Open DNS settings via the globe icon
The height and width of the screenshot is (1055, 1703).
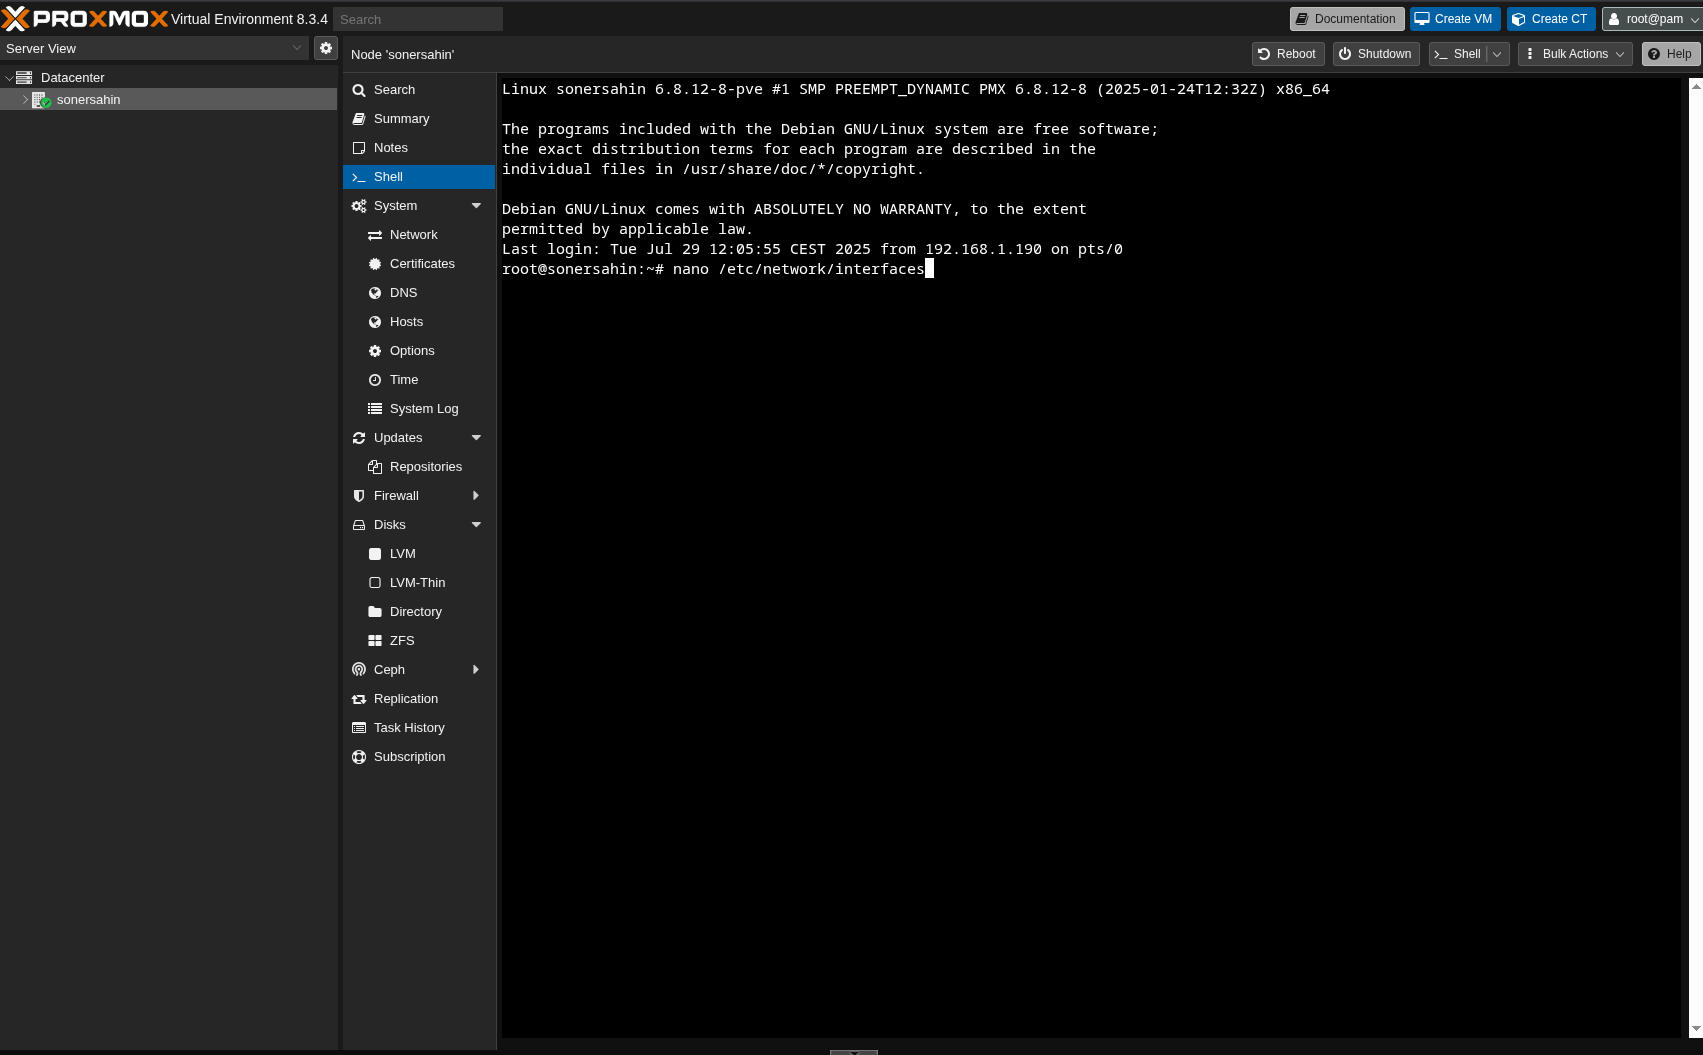point(374,292)
